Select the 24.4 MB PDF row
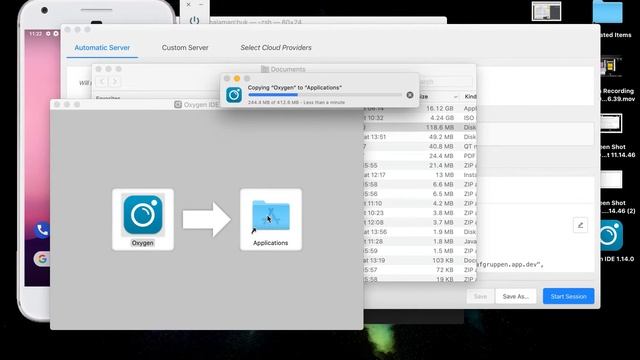 pyautogui.click(x=420, y=156)
